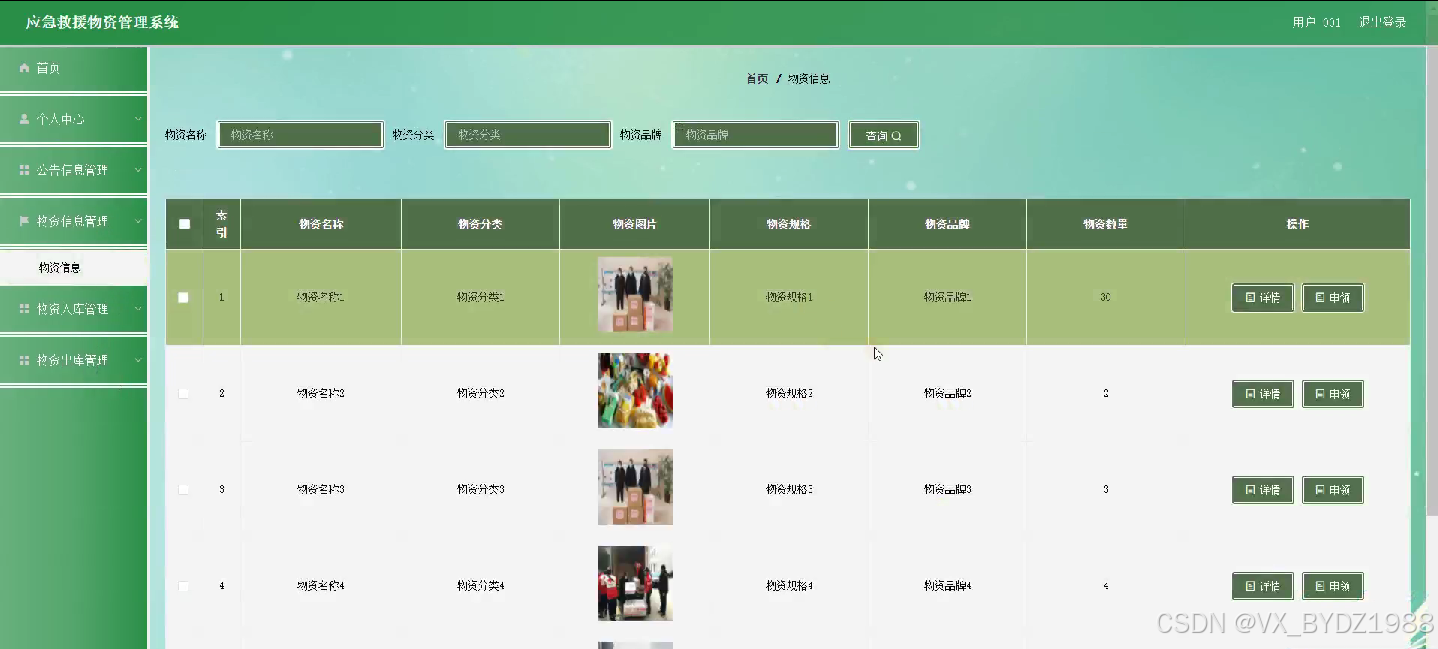Expand the 物资出库管理 menu chevron
The width and height of the screenshot is (1438, 649).
tap(138, 360)
